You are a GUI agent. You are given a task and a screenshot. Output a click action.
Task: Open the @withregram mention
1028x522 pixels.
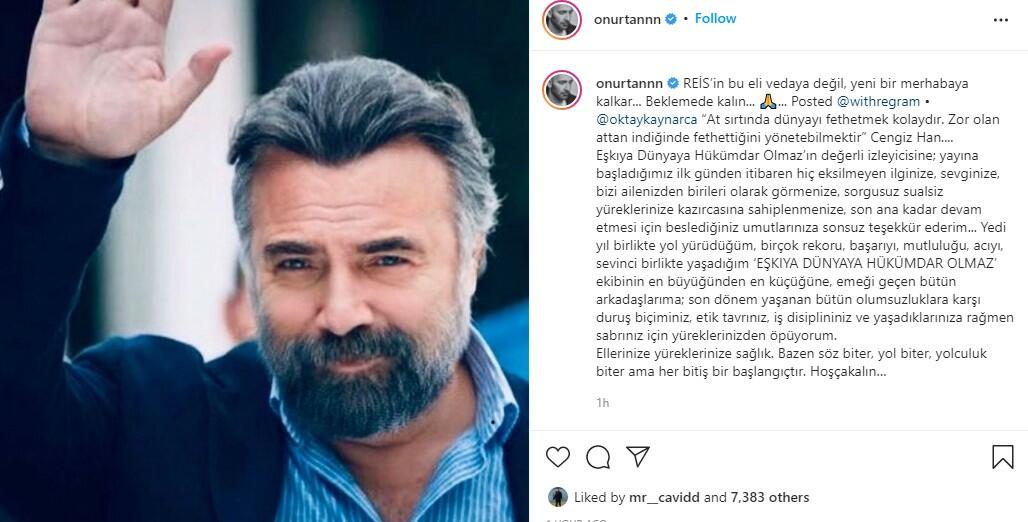[x=878, y=102]
